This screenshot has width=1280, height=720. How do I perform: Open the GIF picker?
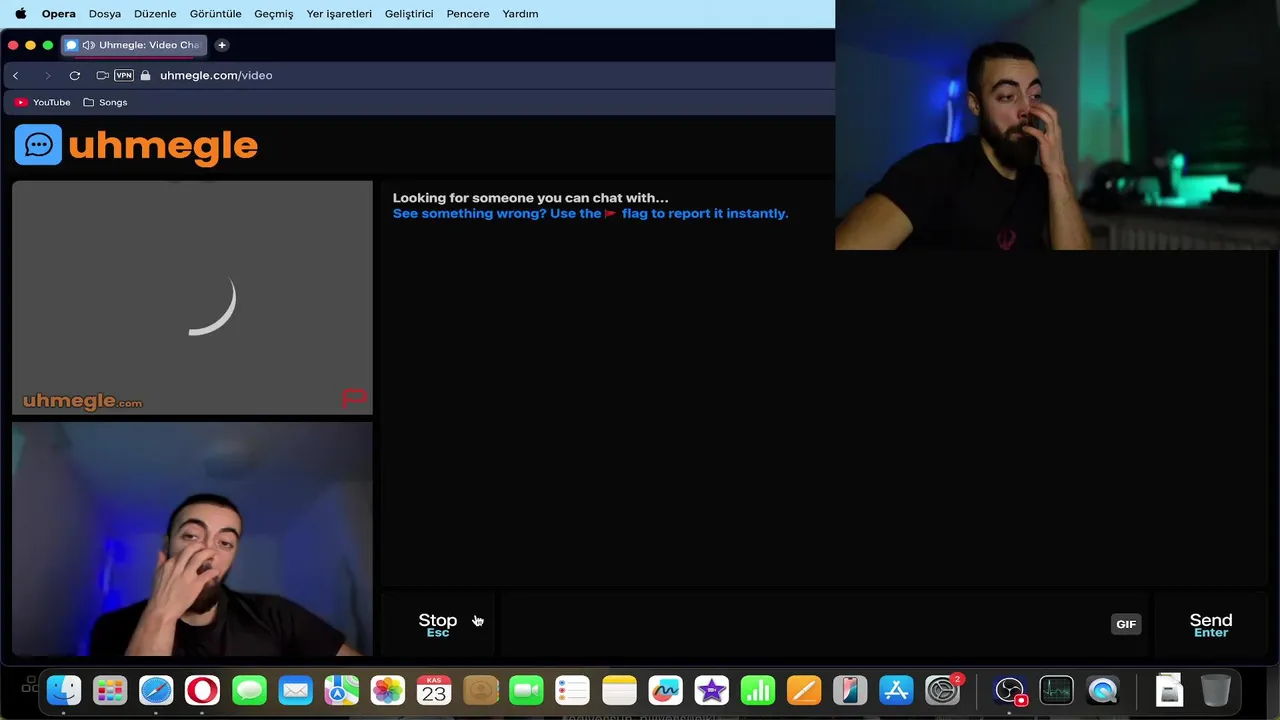(1126, 624)
